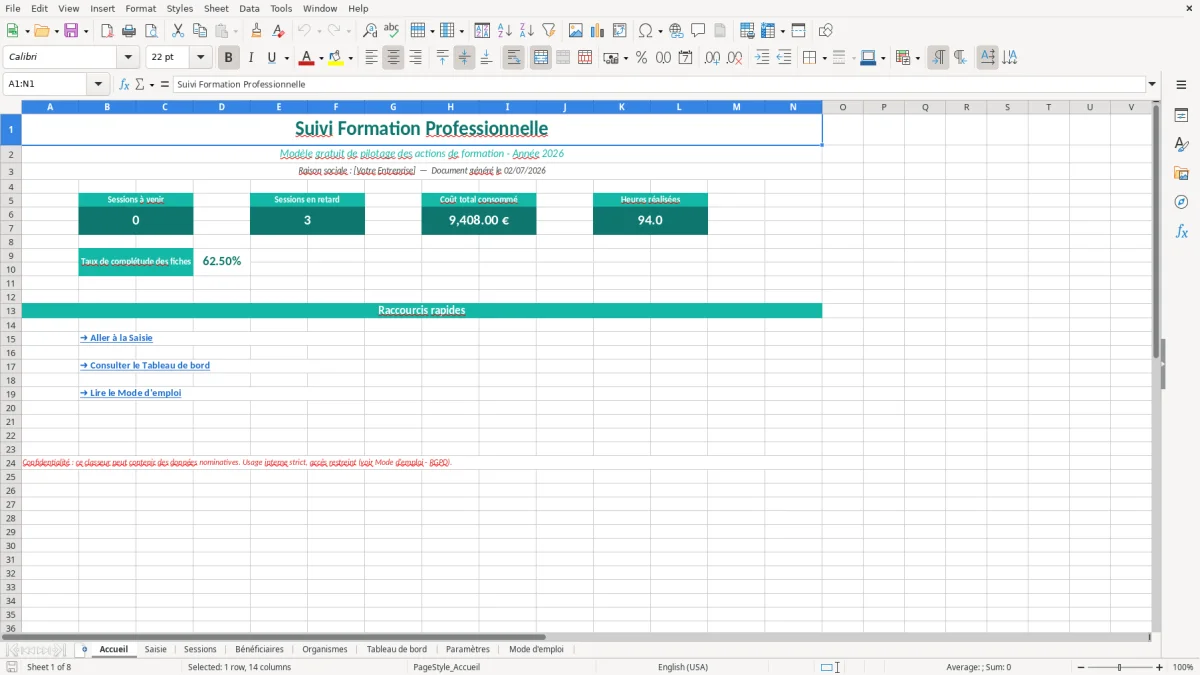
Task: Click the Save document icon
Action: point(71,31)
